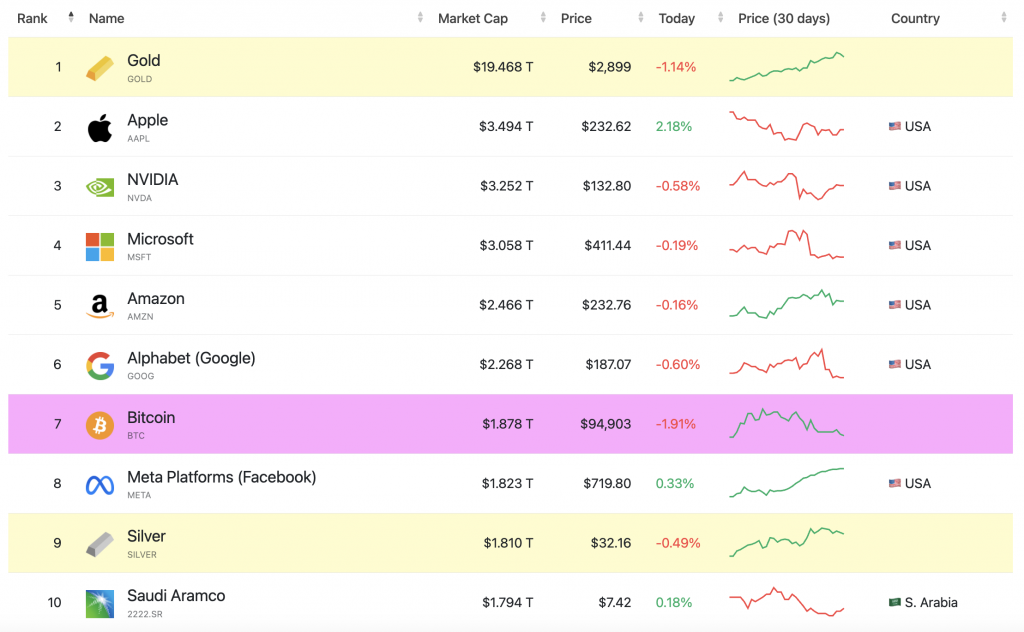Click the Gold bar icon
This screenshot has height=632, width=1024.
click(x=100, y=68)
